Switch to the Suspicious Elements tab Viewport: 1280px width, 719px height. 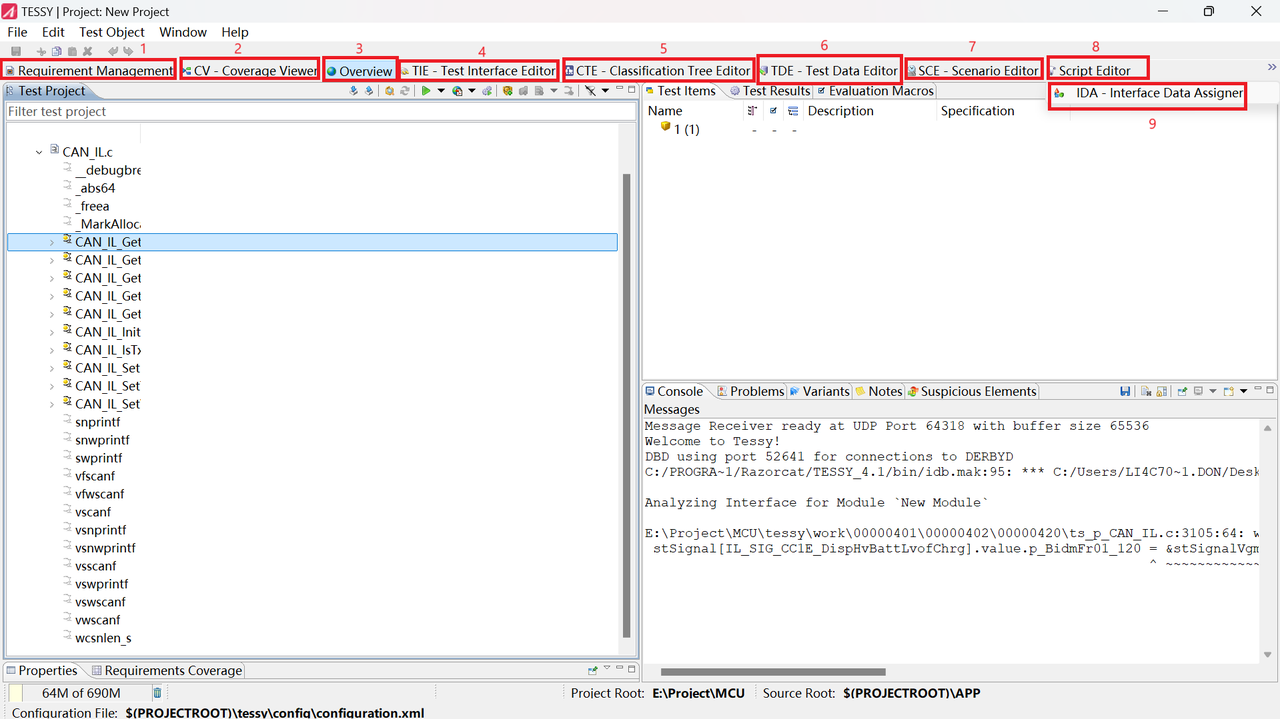tap(972, 391)
